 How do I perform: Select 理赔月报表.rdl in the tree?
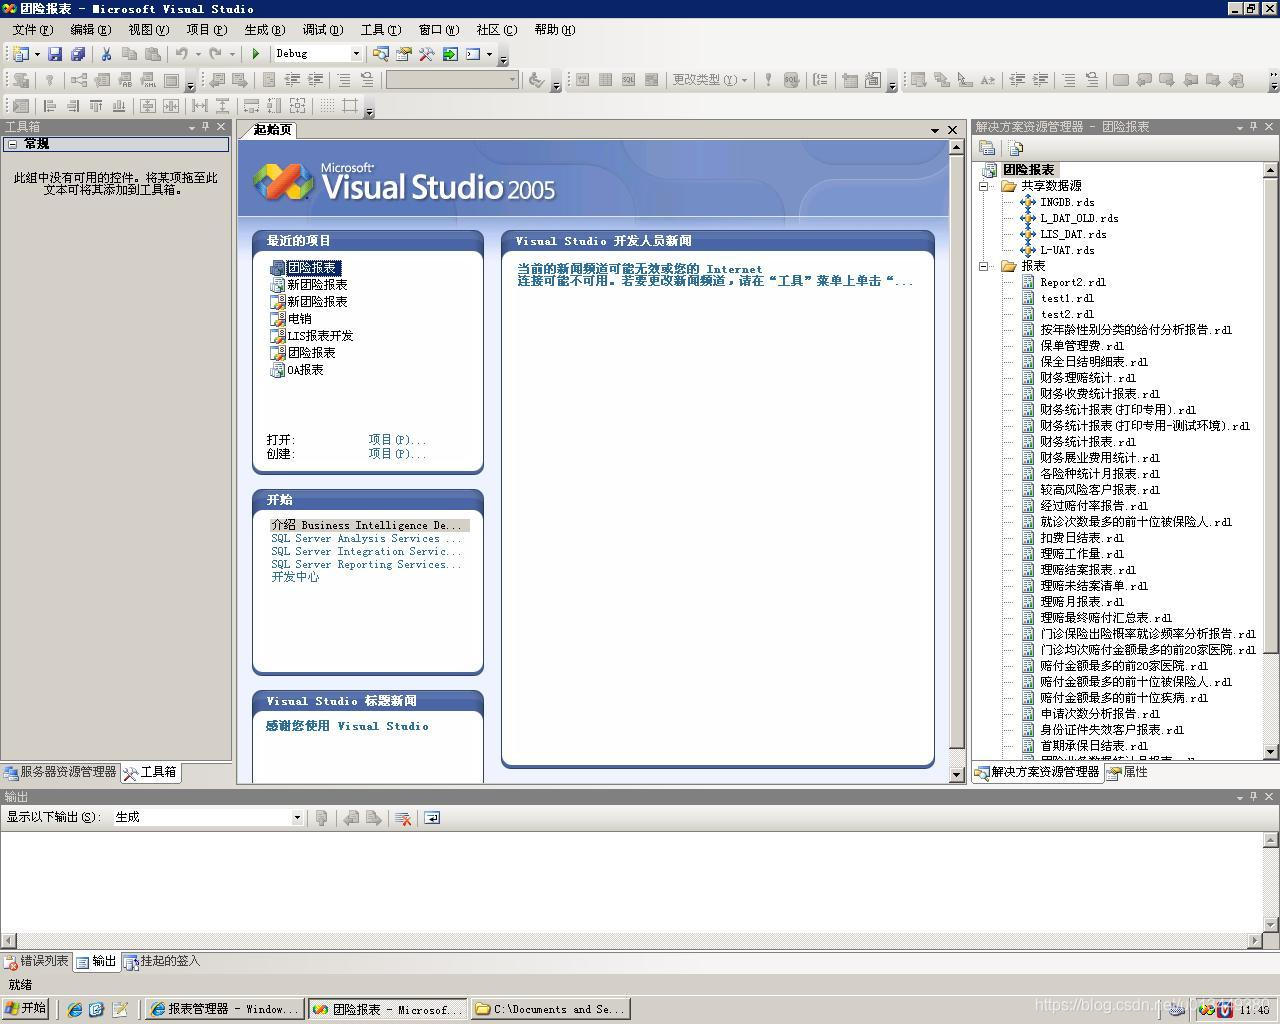(1082, 602)
